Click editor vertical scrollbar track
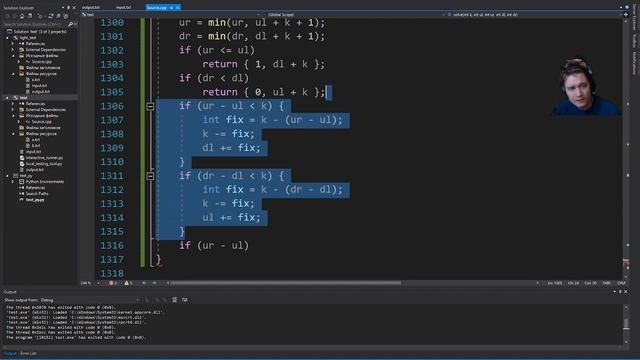This screenshot has height=360, width=640. coord(627,149)
